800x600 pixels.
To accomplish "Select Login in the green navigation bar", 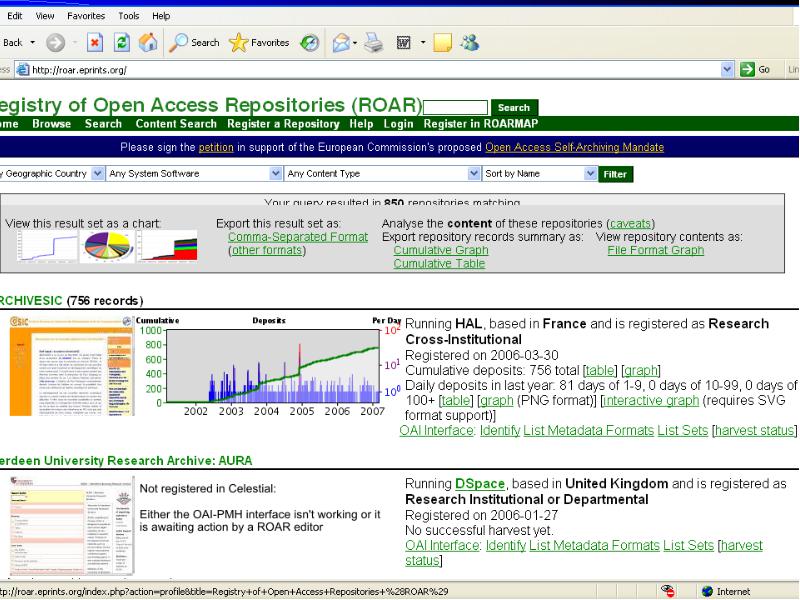I will (398, 123).
